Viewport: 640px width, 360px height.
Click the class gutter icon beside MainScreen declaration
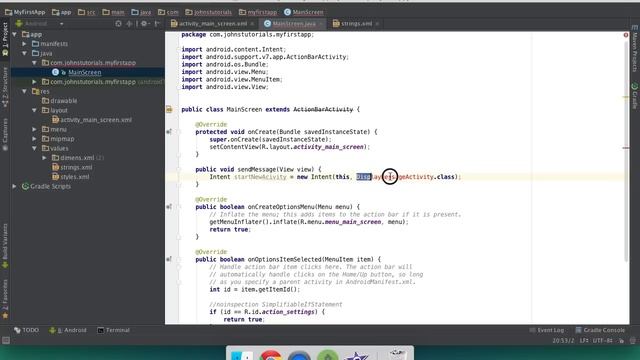(169, 109)
